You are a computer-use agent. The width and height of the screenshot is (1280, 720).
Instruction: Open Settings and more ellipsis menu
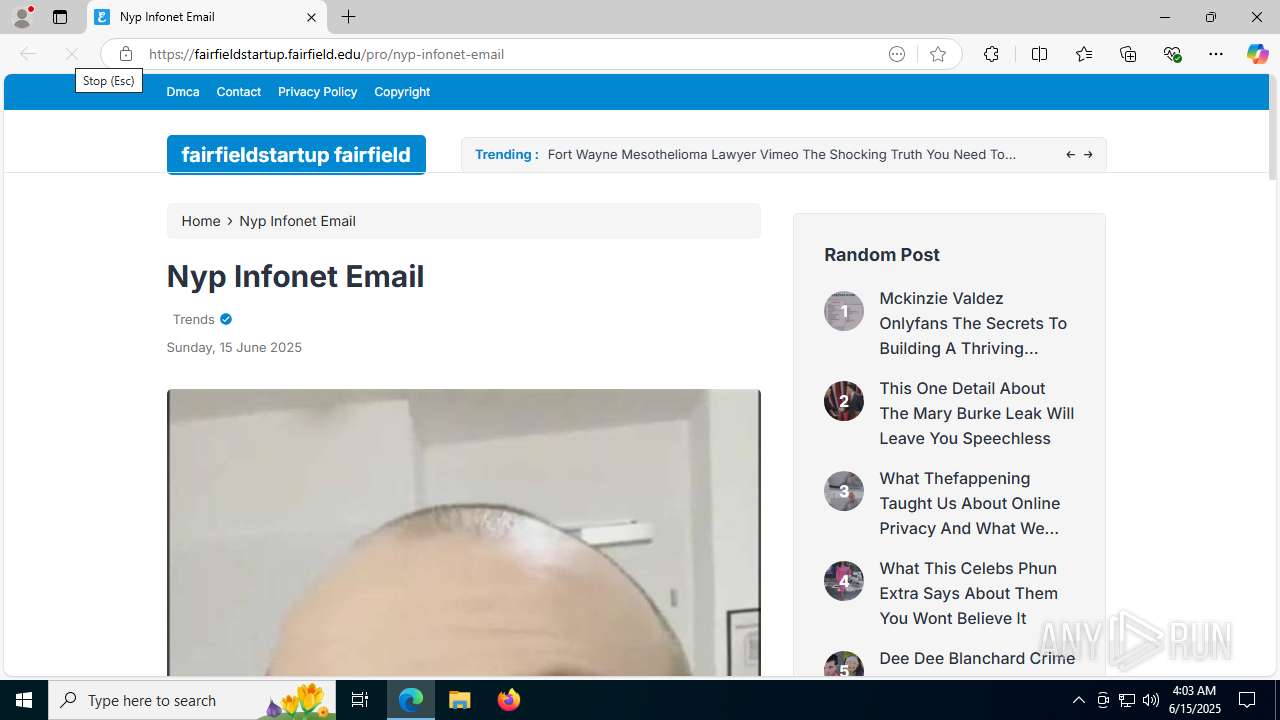[x=1216, y=54]
